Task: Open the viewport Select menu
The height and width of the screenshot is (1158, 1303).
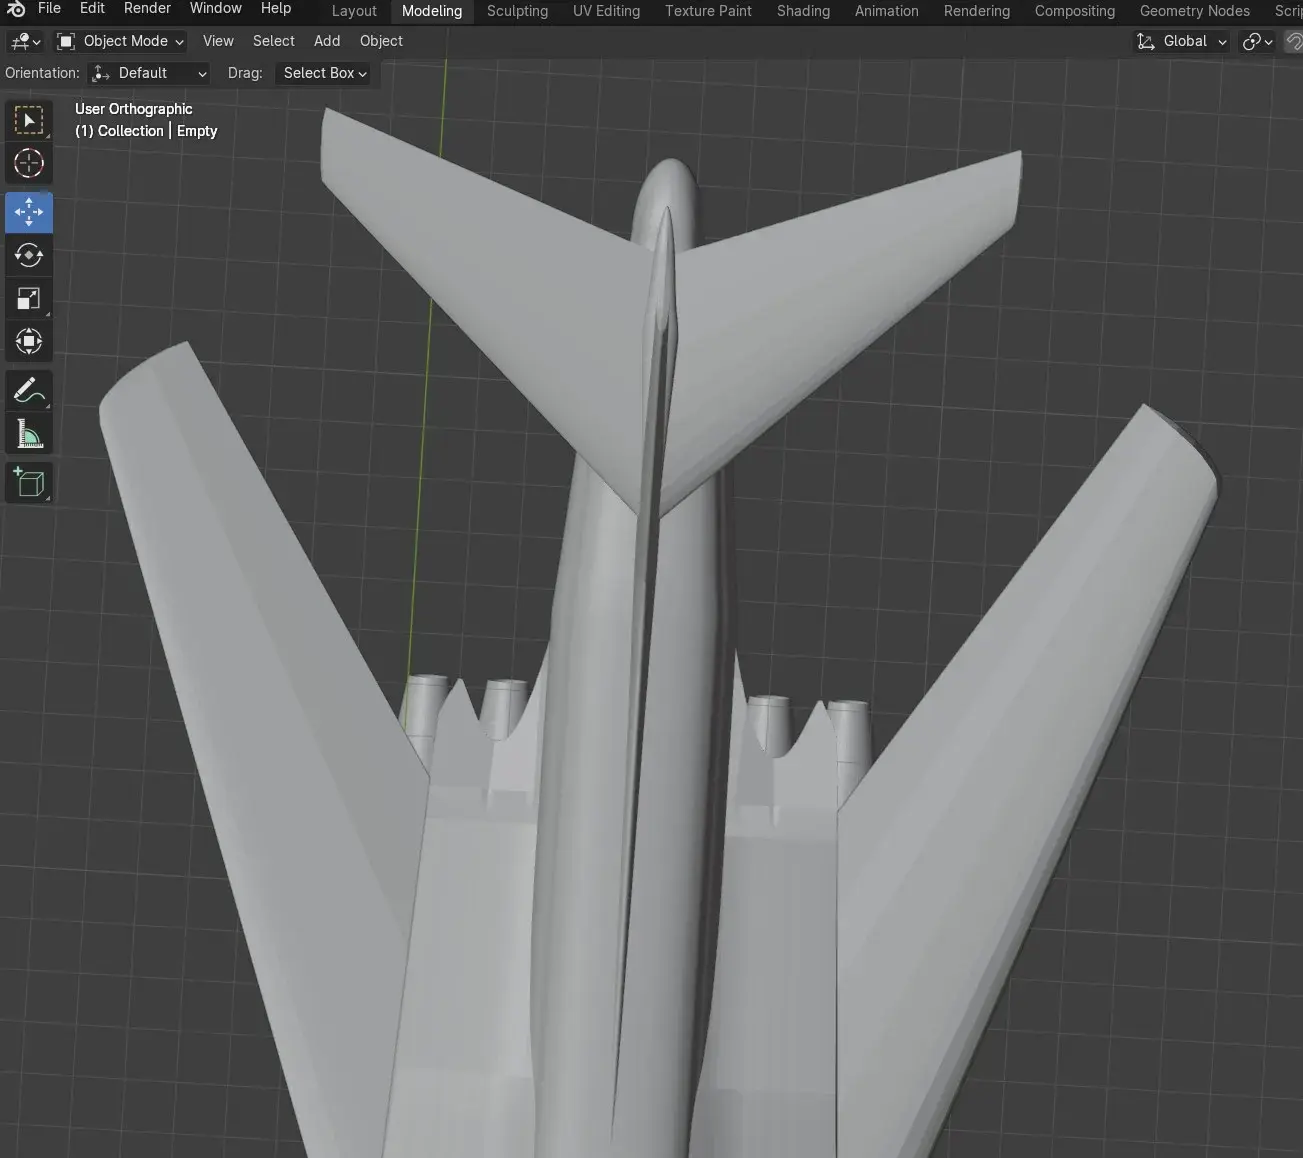Action: pyautogui.click(x=274, y=41)
